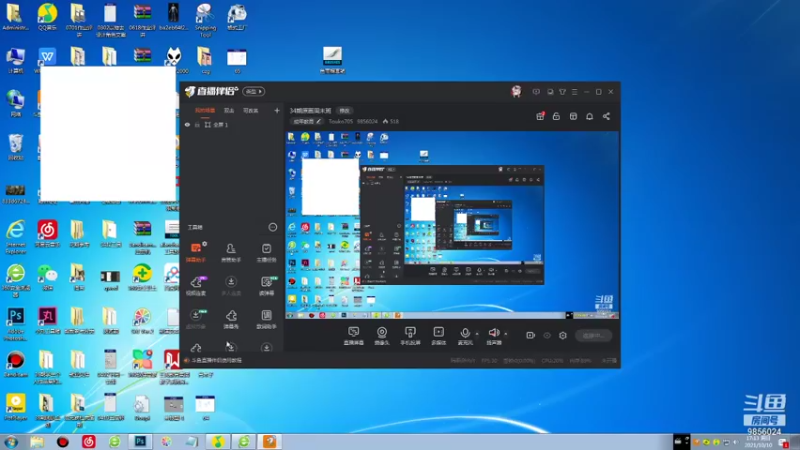Click the FPS readout in status bar
Image resolution: width=800 pixels, height=450 pixels.
pos(489,361)
